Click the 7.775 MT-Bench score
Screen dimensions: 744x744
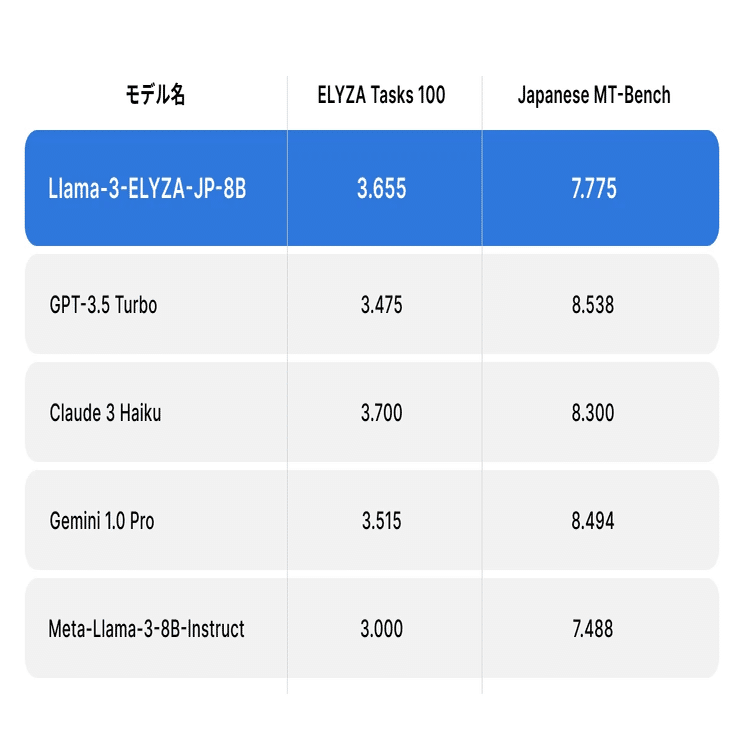pos(594,188)
